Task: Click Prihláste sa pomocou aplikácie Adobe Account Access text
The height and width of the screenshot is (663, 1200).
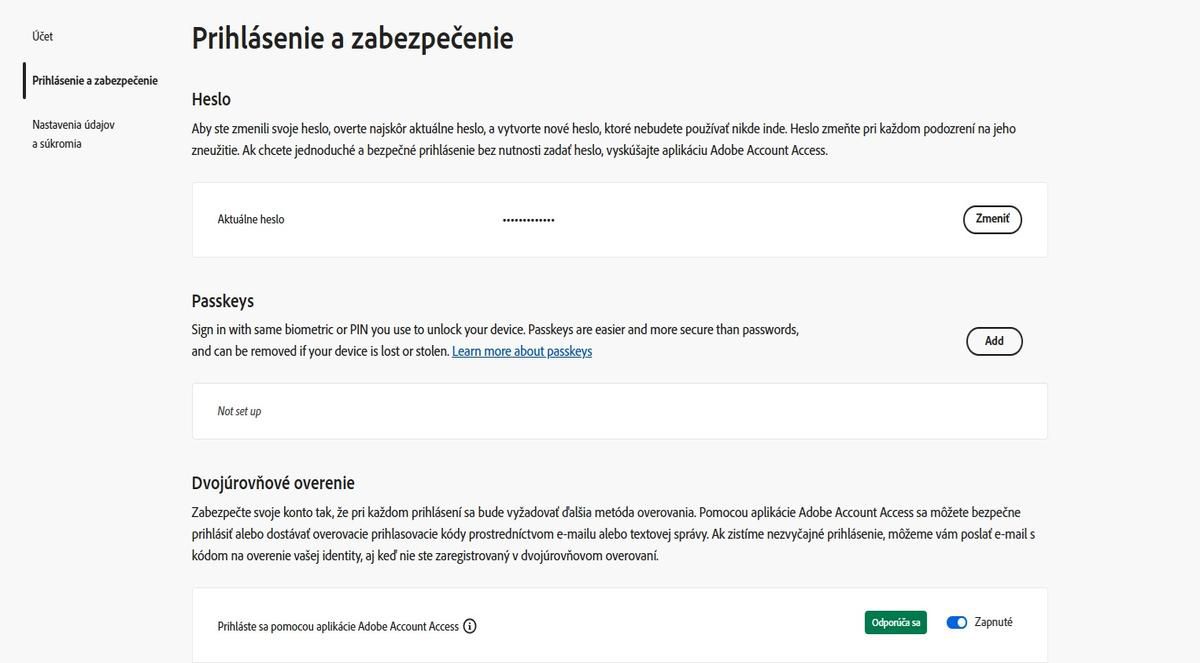Action: (x=338, y=626)
